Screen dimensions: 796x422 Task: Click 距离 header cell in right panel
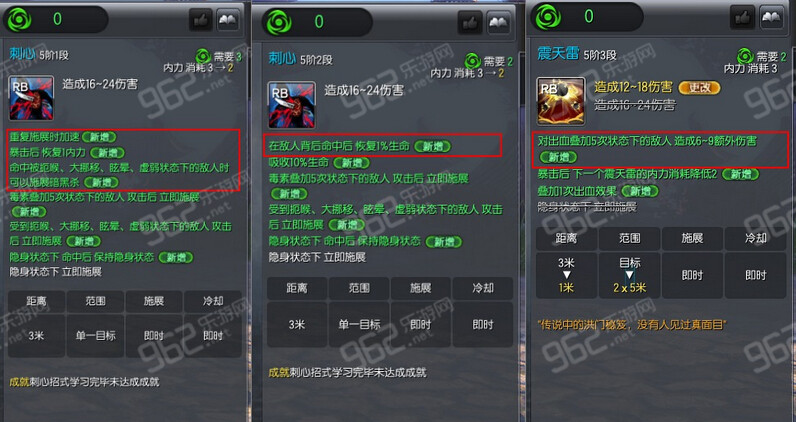[x=567, y=238]
